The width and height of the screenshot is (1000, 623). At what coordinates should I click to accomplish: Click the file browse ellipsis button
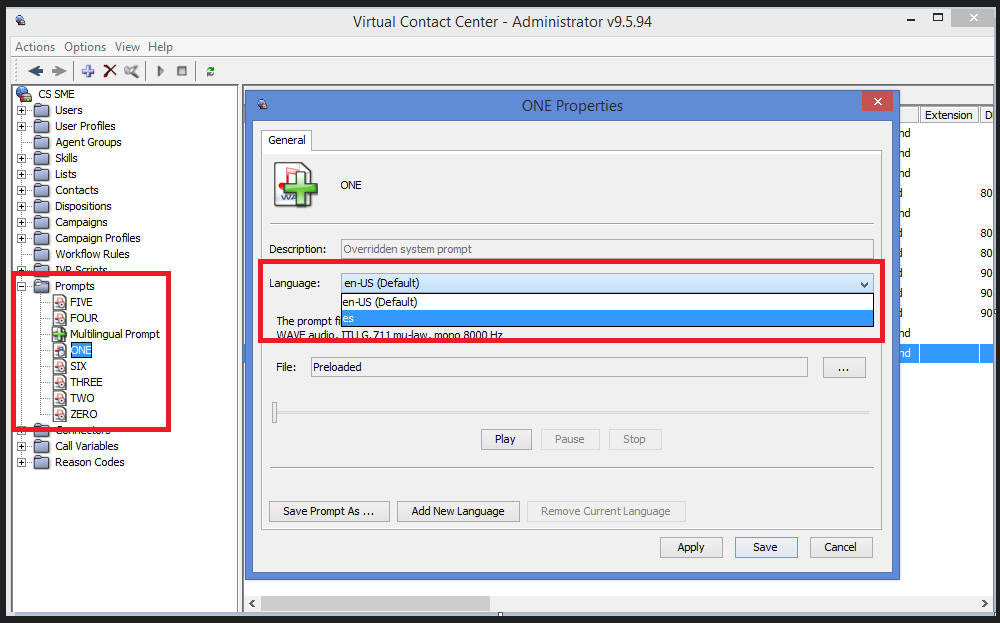coord(844,367)
